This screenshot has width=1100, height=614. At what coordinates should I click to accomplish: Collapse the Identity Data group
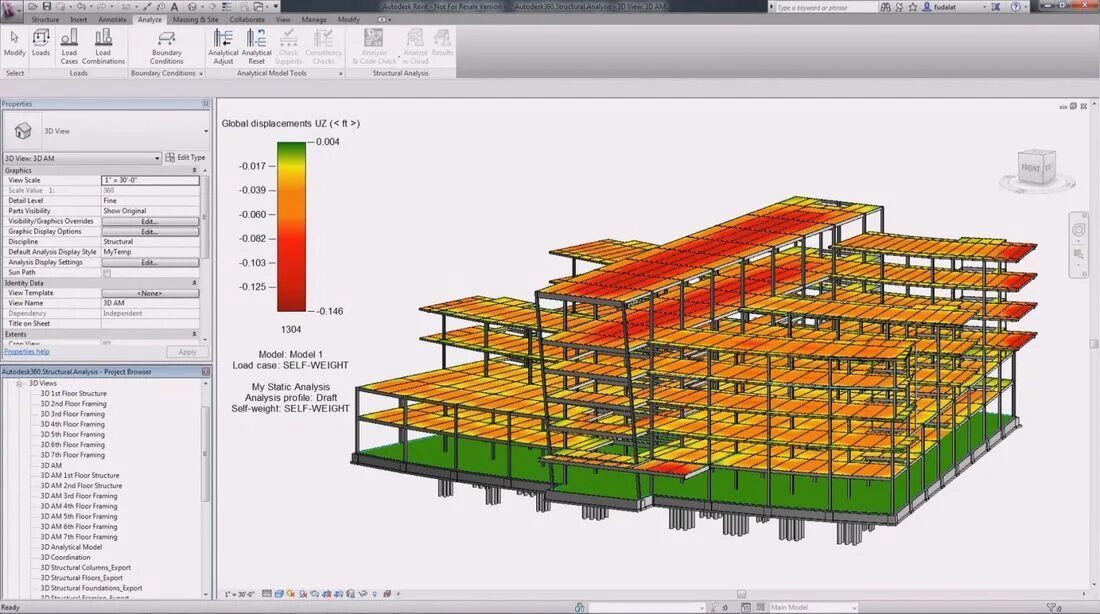point(194,283)
